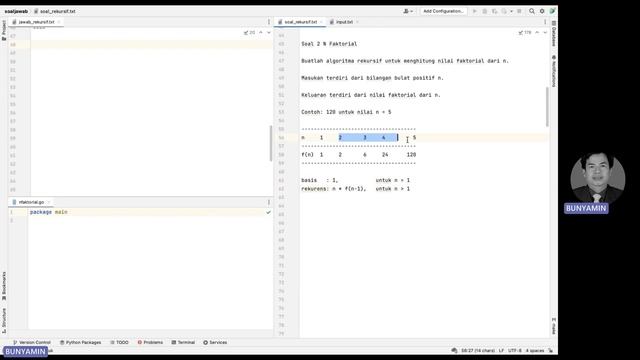Click the Add Configuration button

[x=443, y=11]
